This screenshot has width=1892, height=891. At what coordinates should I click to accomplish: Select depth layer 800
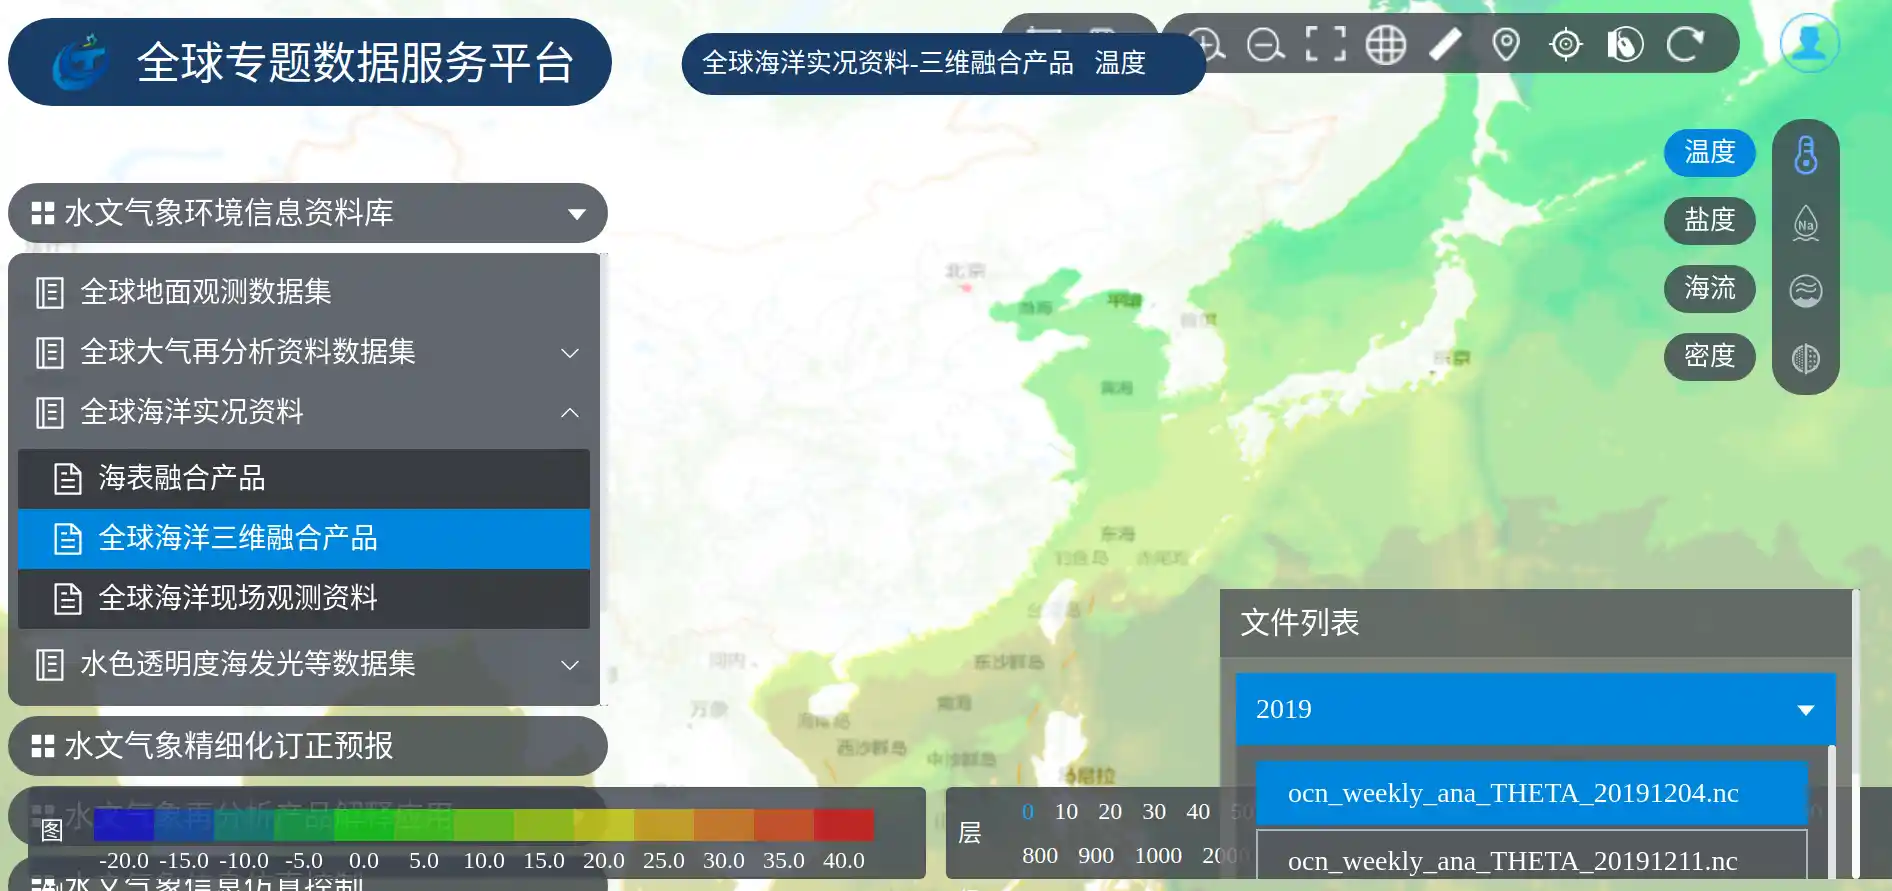(x=1040, y=856)
